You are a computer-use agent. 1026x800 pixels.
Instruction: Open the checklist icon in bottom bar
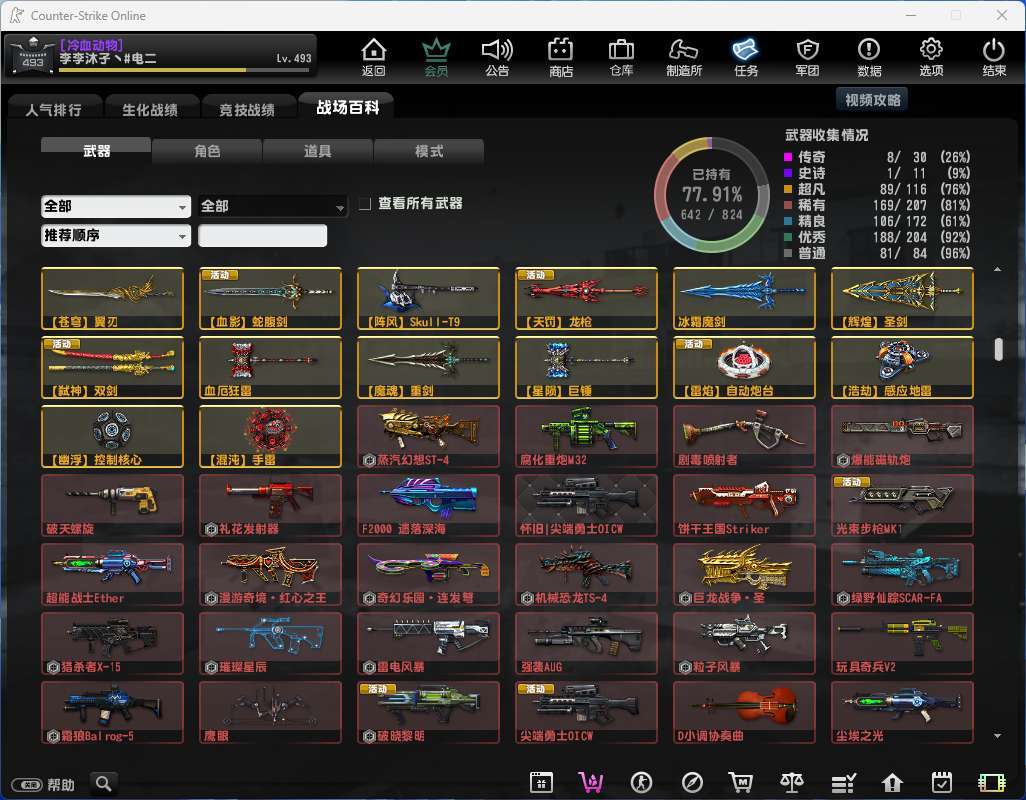(x=843, y=782)
